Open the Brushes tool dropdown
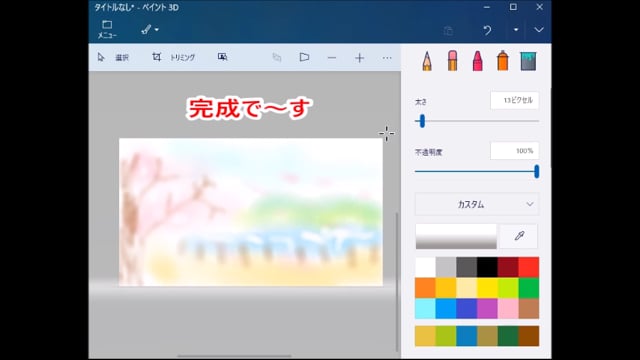The height and width of the screenshot is (360, 640). 150,29
